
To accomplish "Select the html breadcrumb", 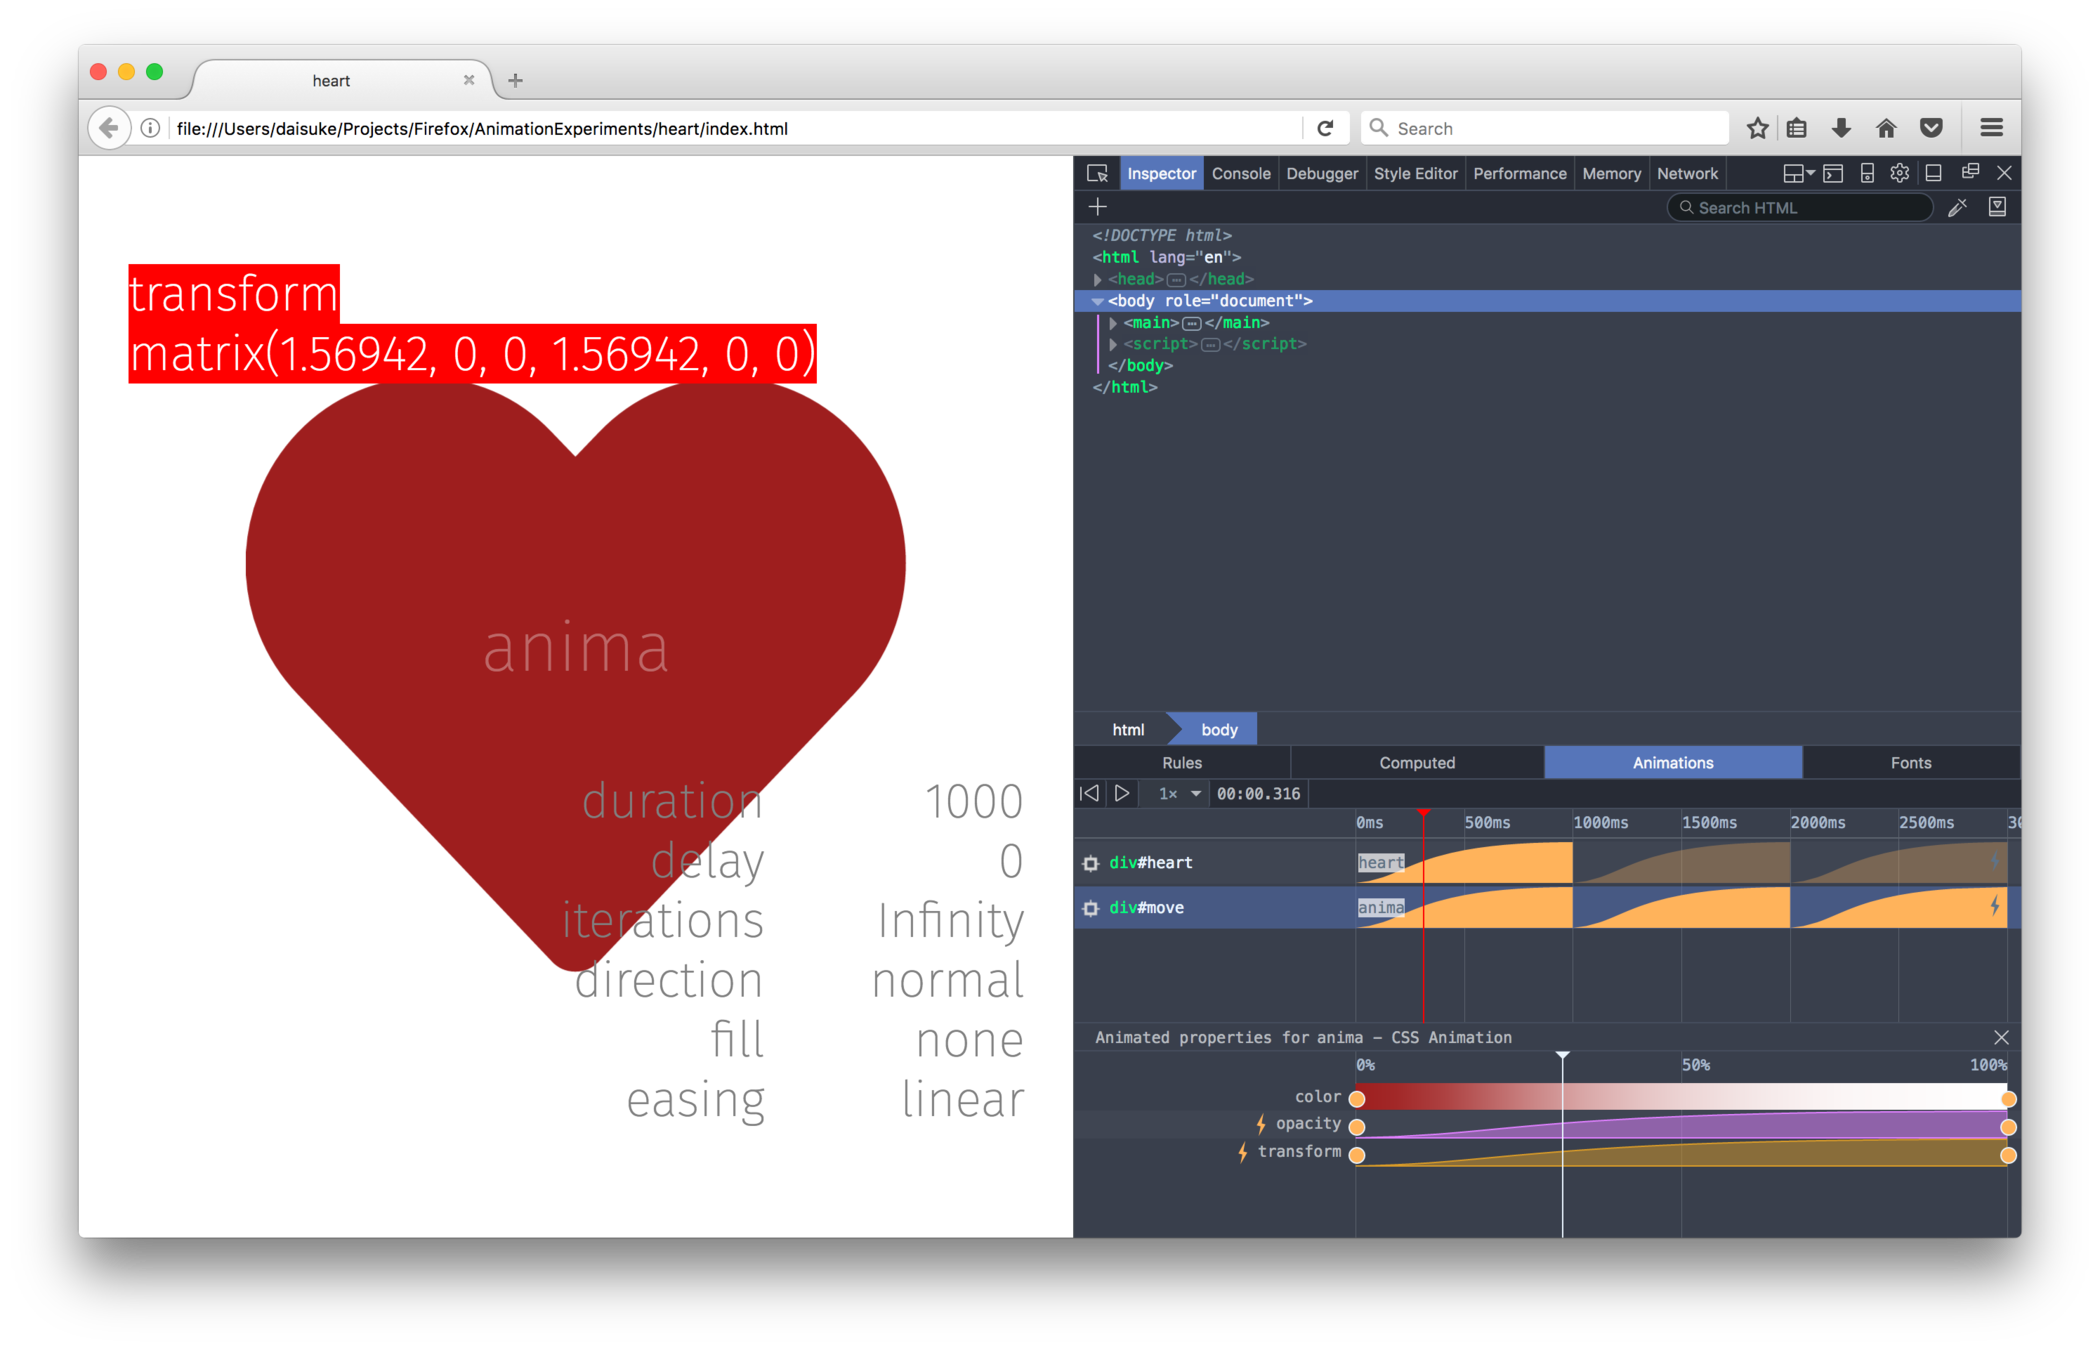I will click(x=1128, y=730).
